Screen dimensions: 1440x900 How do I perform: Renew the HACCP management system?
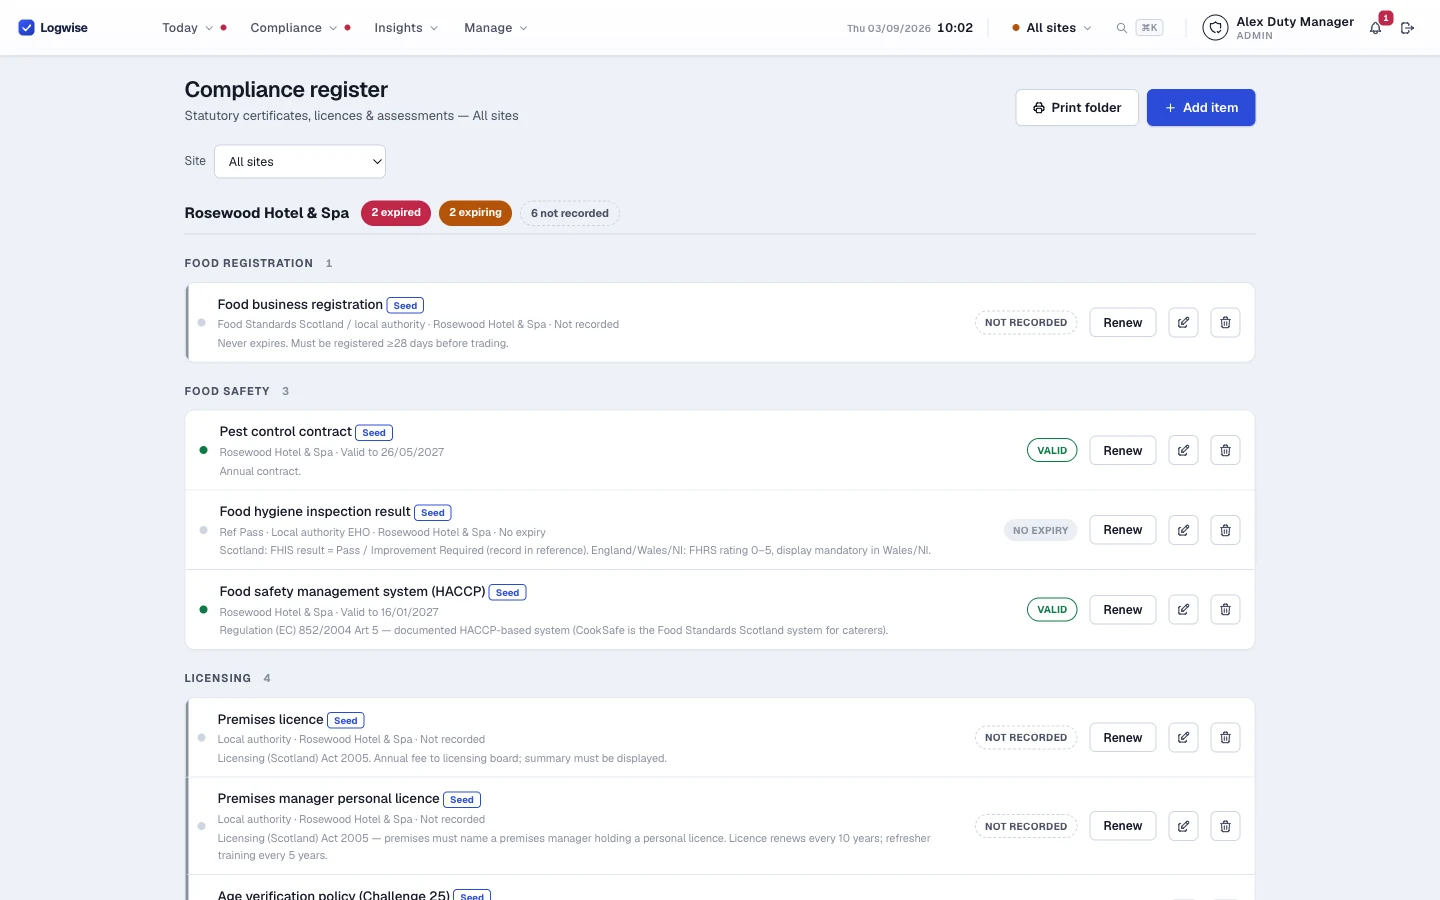pos(1123,610)
